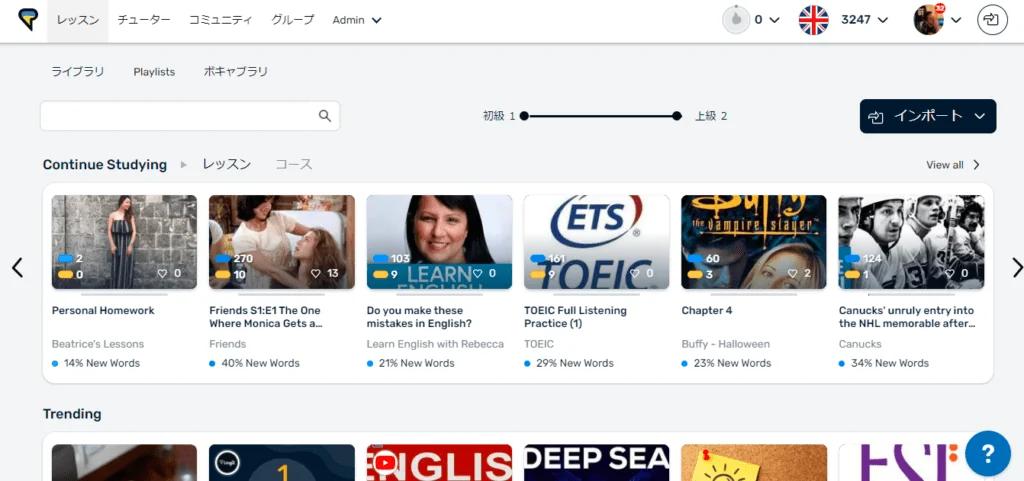This screenshot has height=481, width=1024.
Task: Open the チューター menu item
Action: tap(144, 20)
